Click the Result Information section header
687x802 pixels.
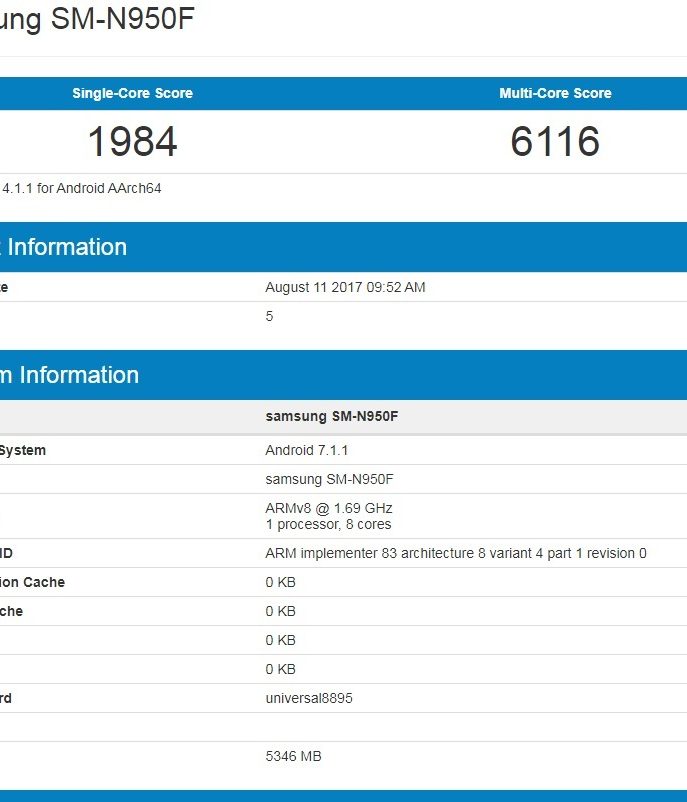point(65,247)
